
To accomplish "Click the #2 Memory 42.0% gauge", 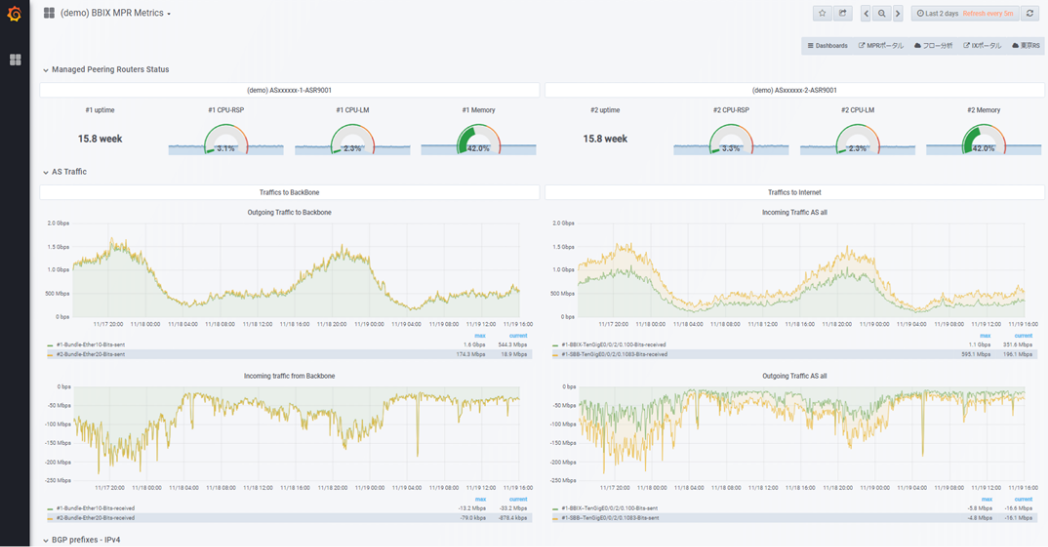I will point(984,139).
